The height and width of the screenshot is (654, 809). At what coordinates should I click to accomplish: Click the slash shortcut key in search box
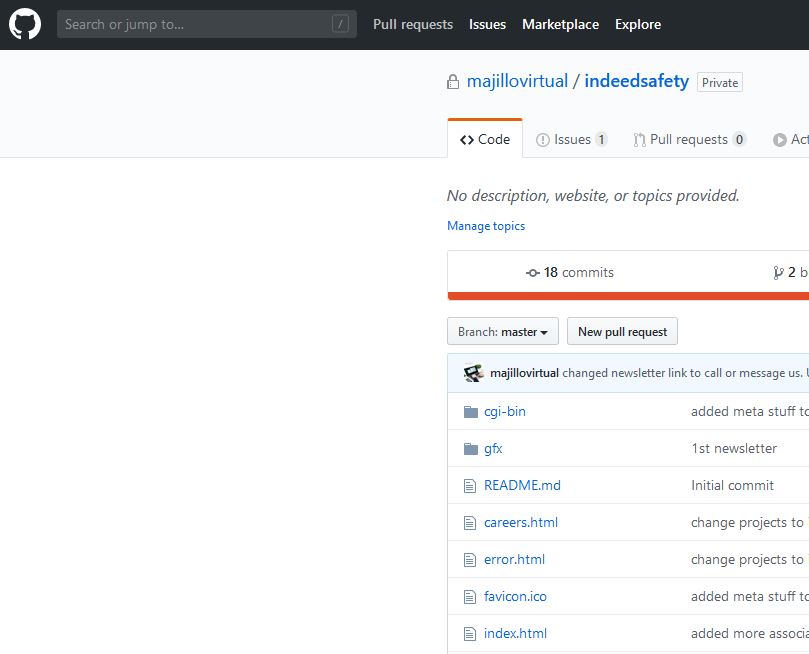pyautogui.click(x=340, y=24)
